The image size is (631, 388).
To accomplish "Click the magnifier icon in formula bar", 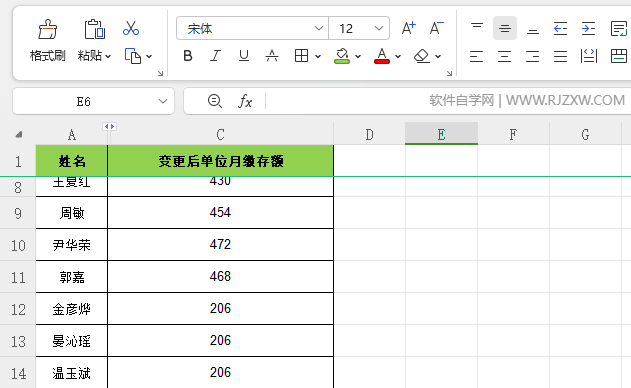I will click(x=215, y=101).
